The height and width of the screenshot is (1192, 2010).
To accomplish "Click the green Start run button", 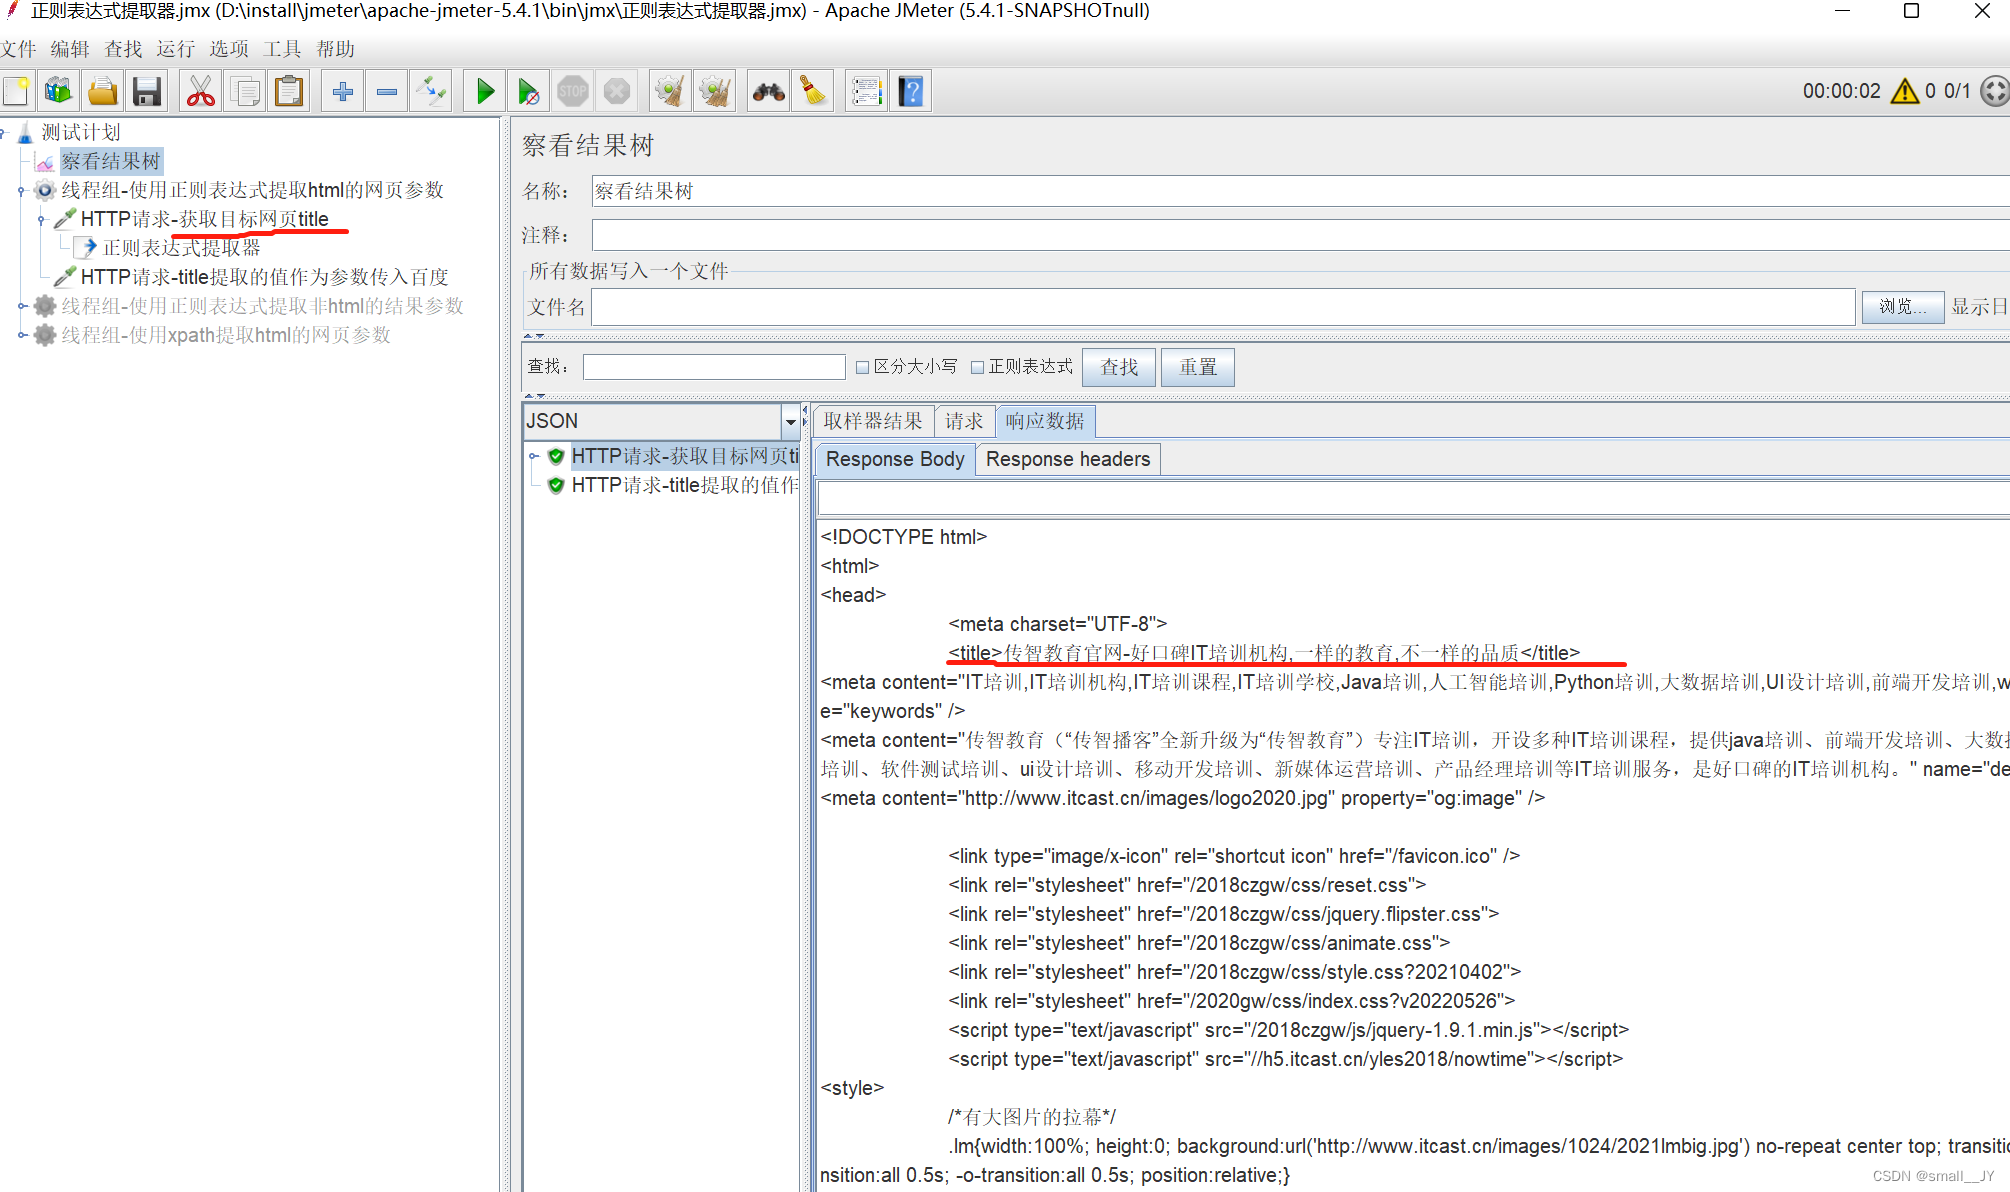I will (x=485, y=92).
